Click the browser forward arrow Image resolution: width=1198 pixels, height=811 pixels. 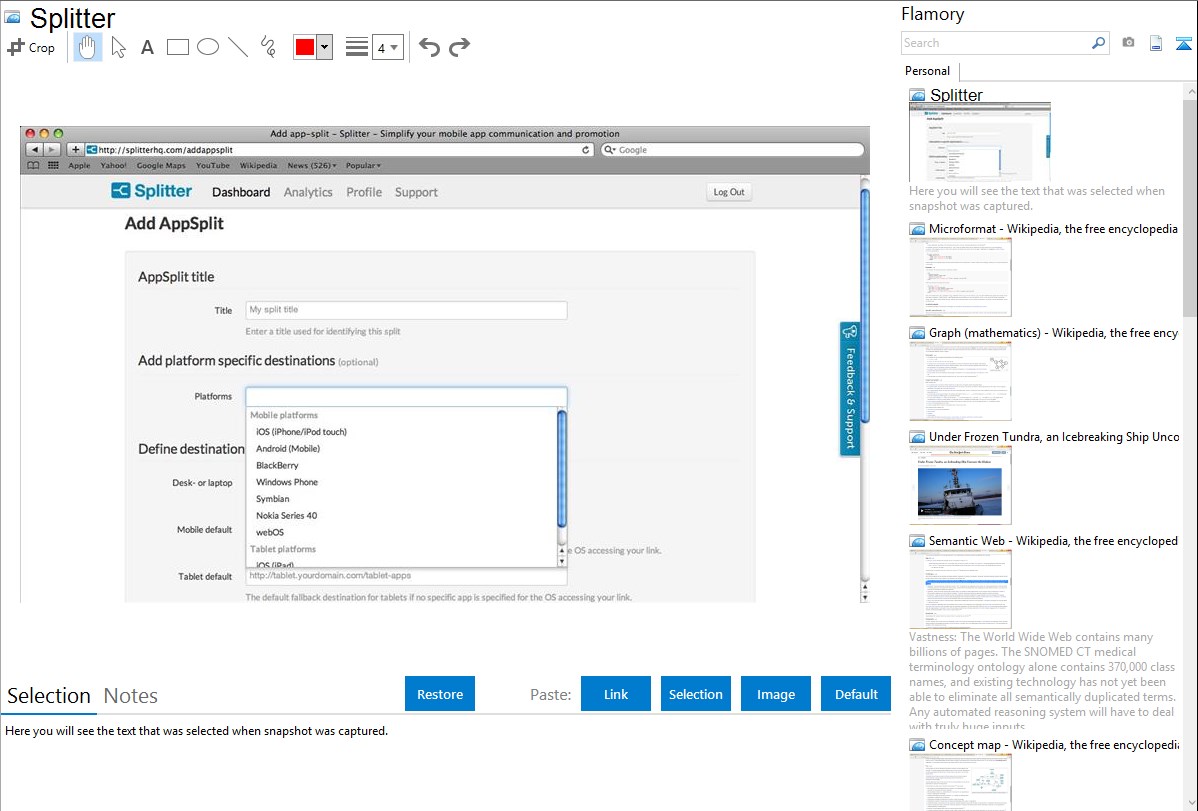tap(52, 150)
